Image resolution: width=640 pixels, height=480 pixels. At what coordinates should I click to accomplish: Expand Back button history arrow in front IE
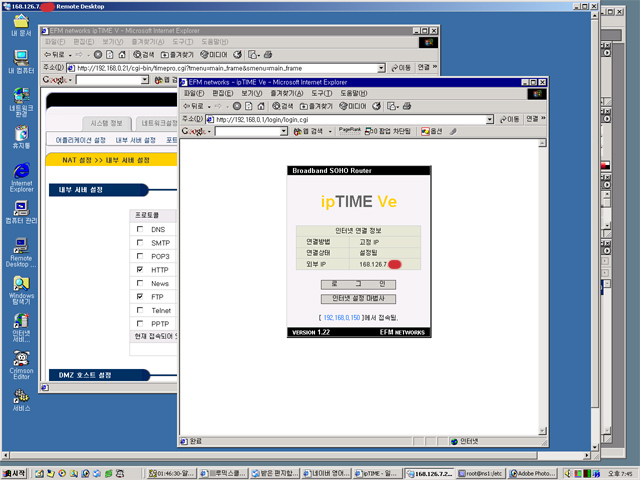pyautogui.click(x=209, y=107)
